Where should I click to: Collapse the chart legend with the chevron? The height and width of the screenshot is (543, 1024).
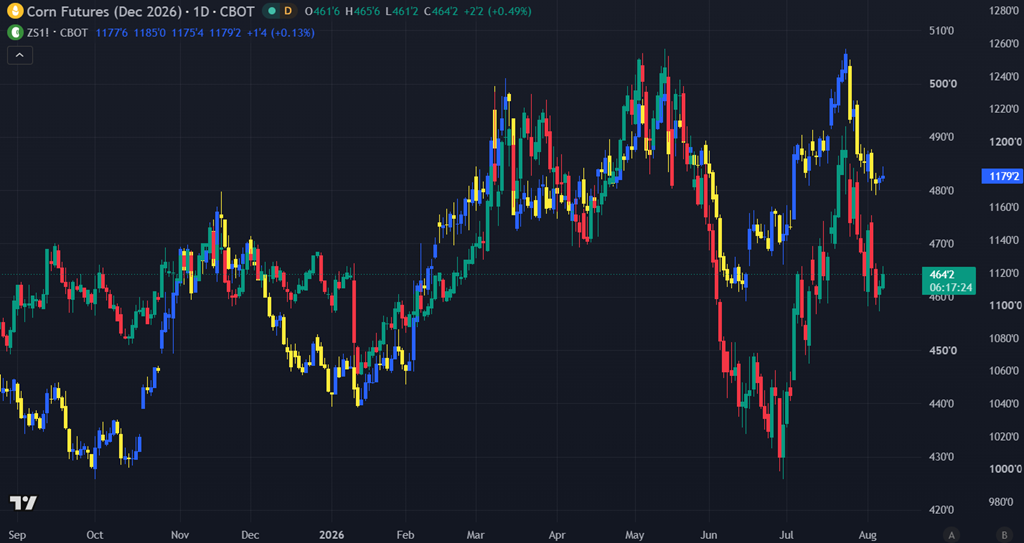coord(20,56)
